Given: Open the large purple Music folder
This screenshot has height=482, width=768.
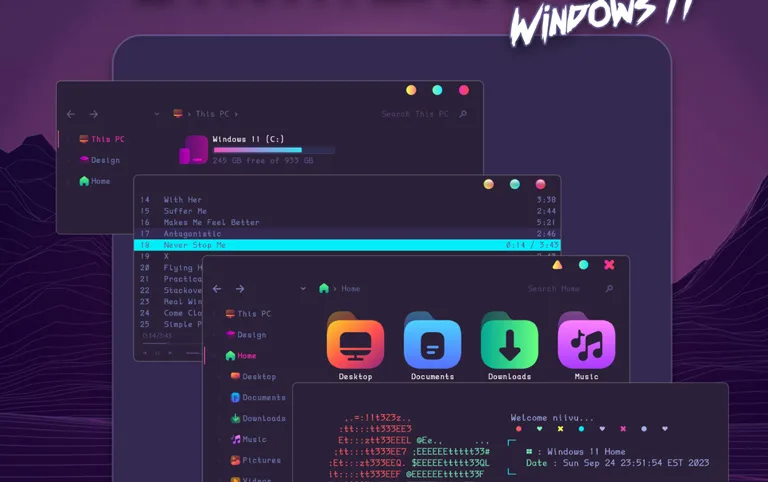Looking at the screenshot, I should [586, 346].
